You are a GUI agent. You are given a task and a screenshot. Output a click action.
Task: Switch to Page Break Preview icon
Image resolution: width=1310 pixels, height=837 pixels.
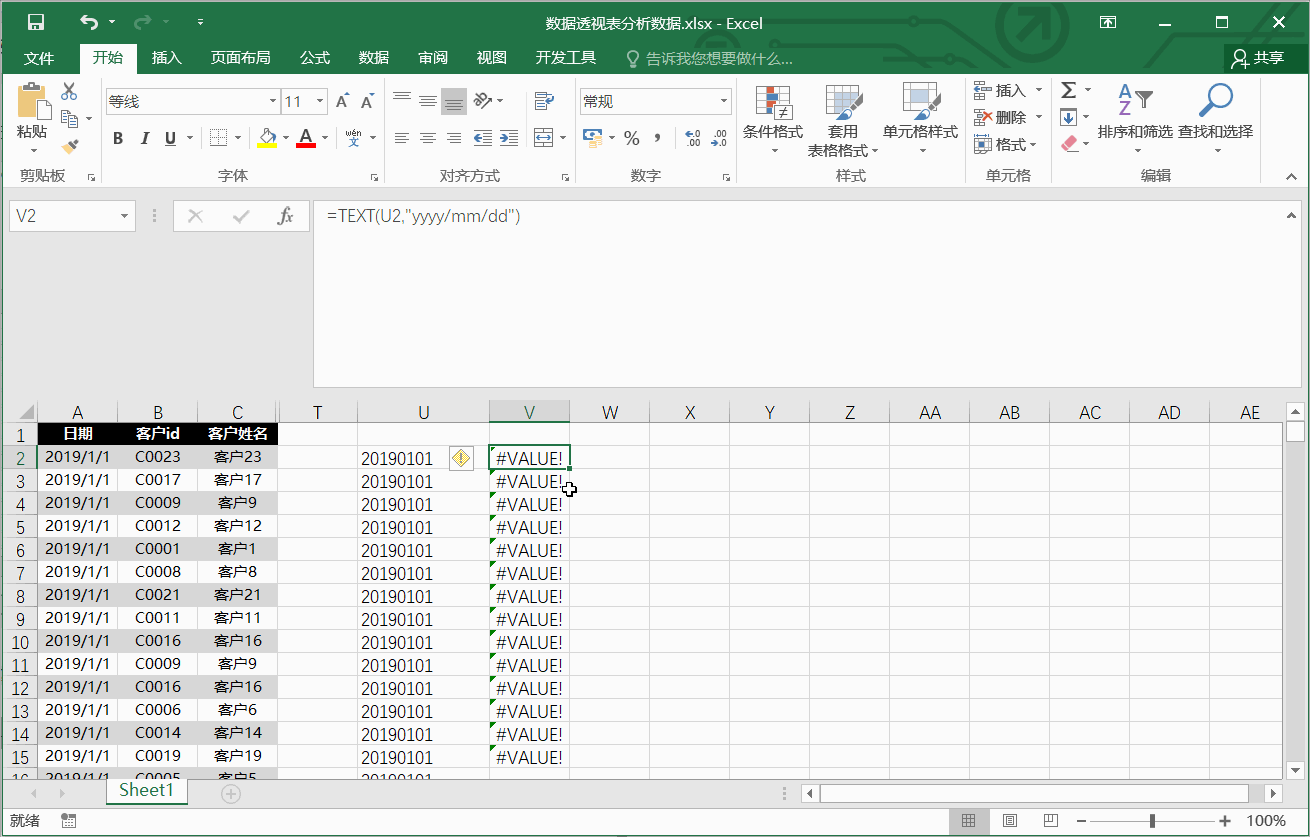tap(1050, 821)
